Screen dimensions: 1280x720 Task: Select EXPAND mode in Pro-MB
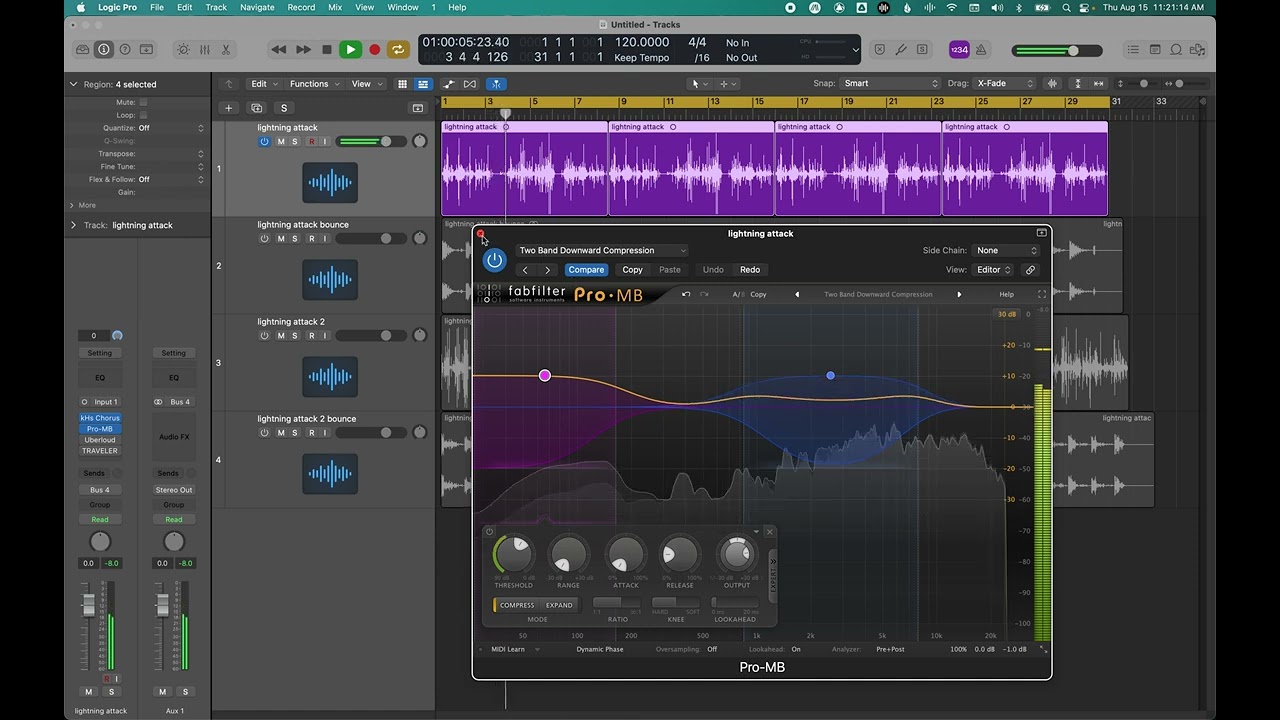(x=559, y=605)
